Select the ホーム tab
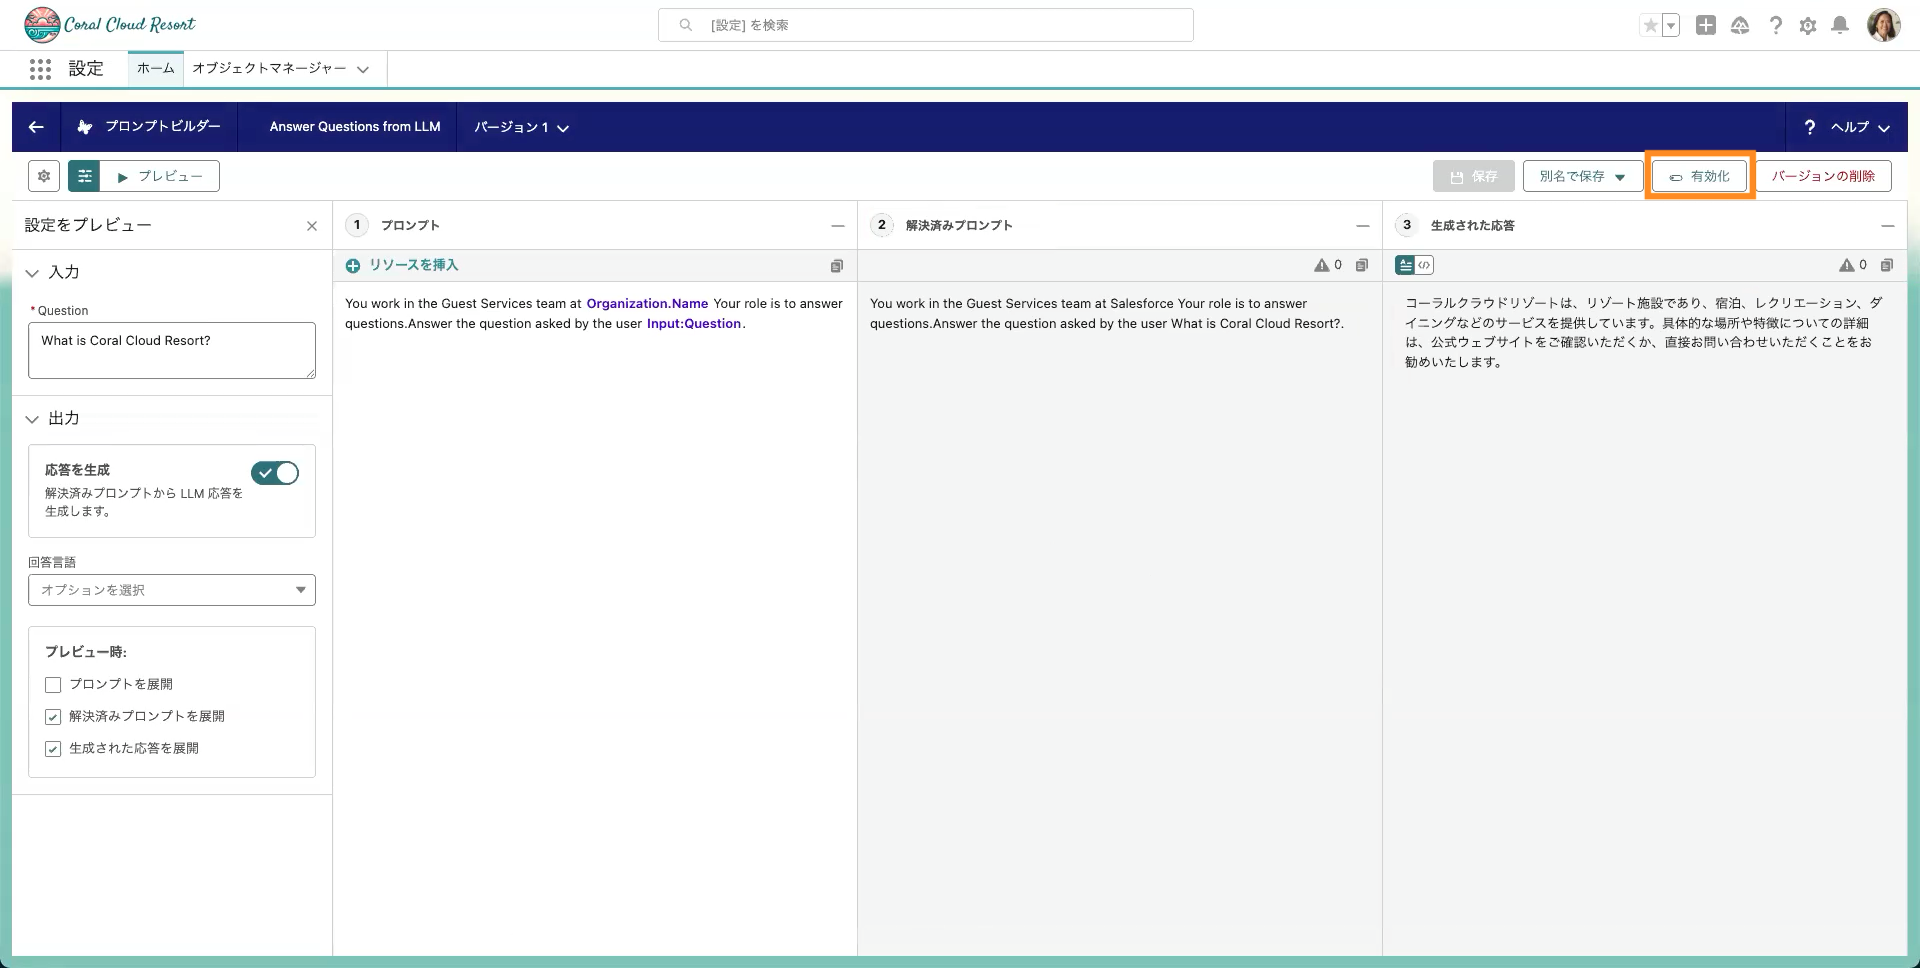 [155, 68]
